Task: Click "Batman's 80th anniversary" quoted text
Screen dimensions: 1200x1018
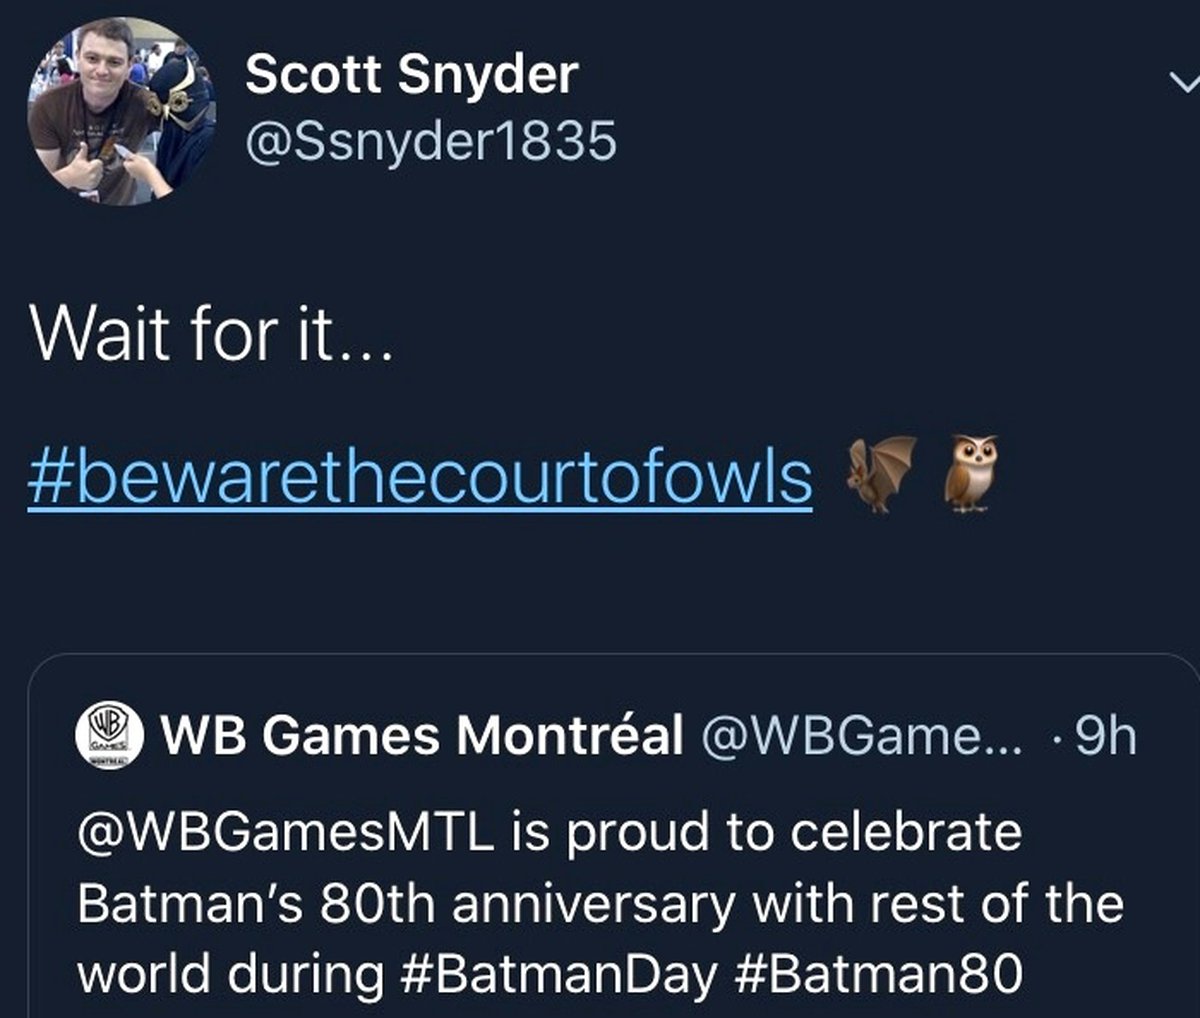Action: pos(407,903)
